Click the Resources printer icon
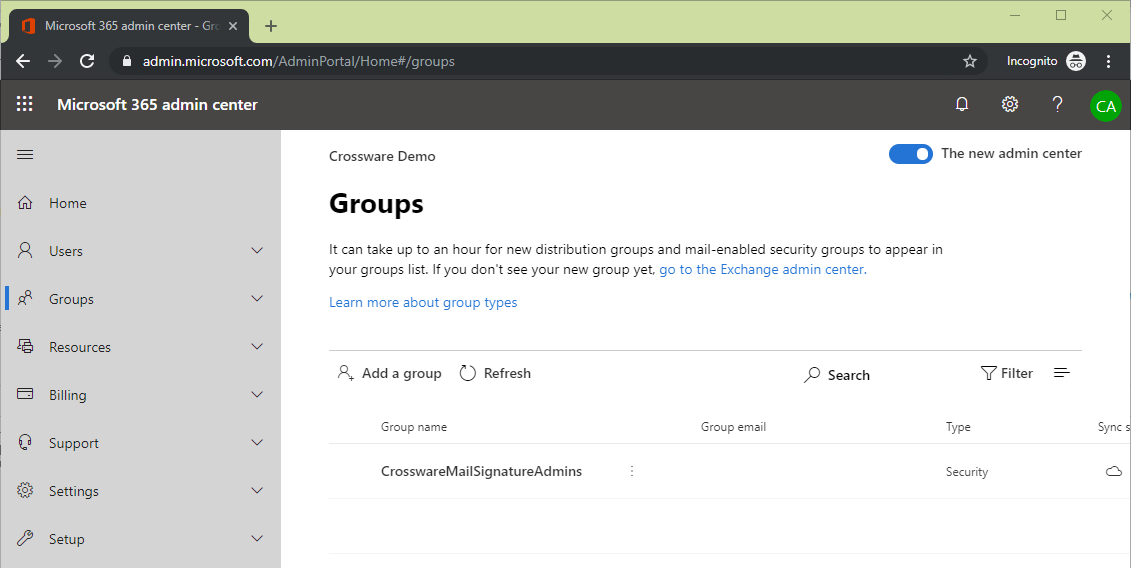 coord(25,346)
